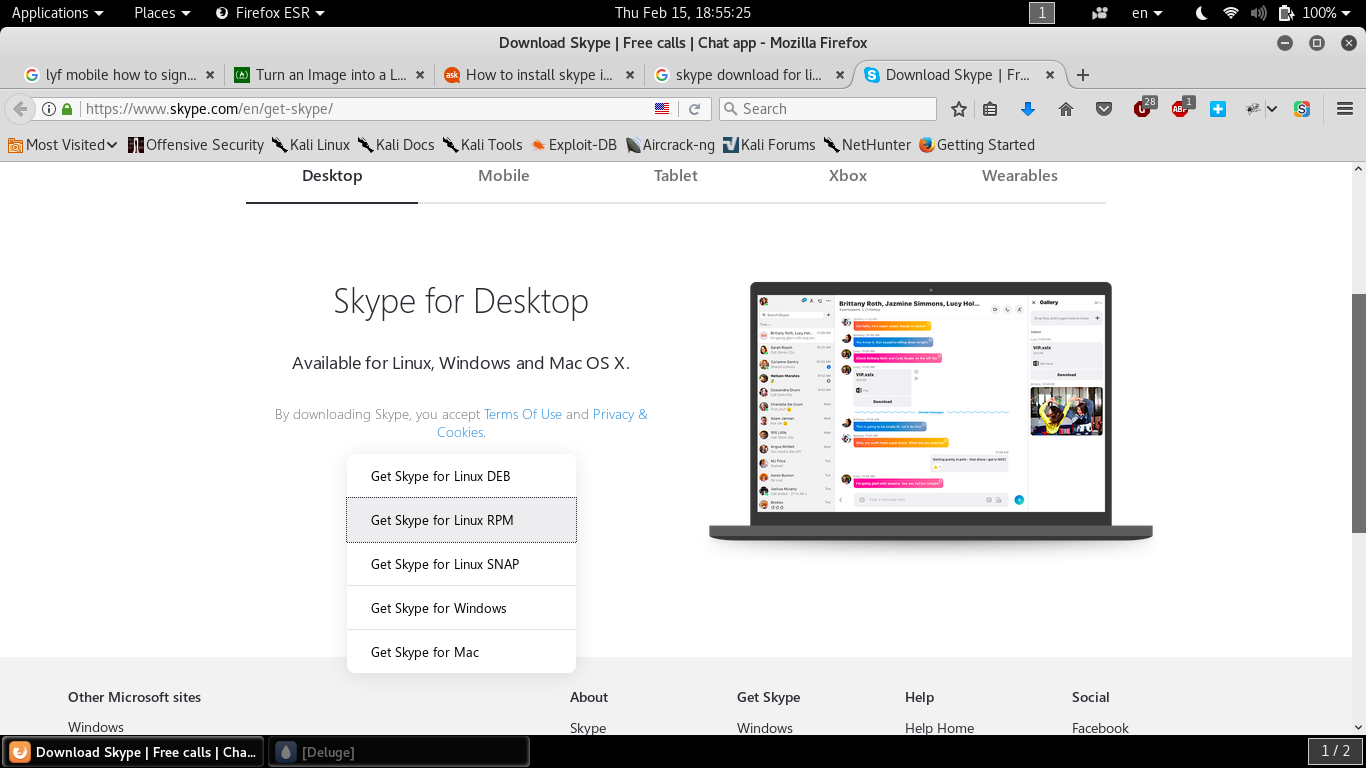Image resolution: width=1366 pixels, height=768 pixels.
Task: Open the Firefox ESR app menu
Action: [270, 13]
